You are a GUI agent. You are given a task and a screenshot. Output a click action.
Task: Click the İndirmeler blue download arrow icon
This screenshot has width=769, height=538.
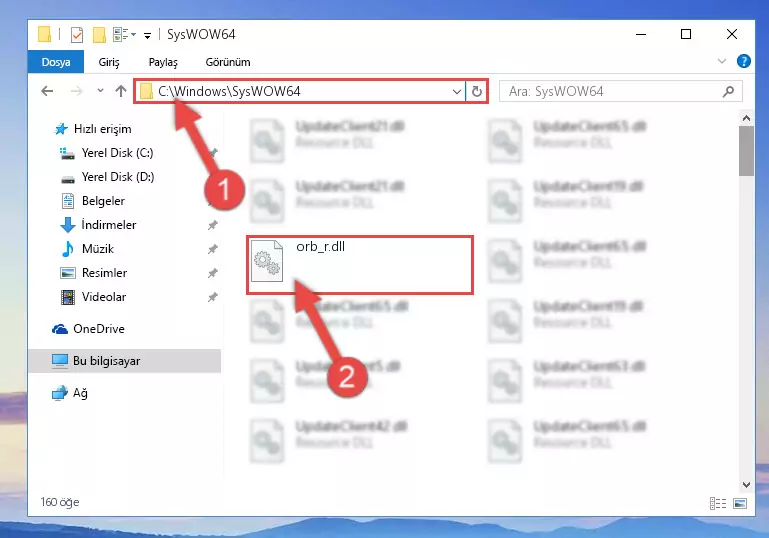point(68,225)
